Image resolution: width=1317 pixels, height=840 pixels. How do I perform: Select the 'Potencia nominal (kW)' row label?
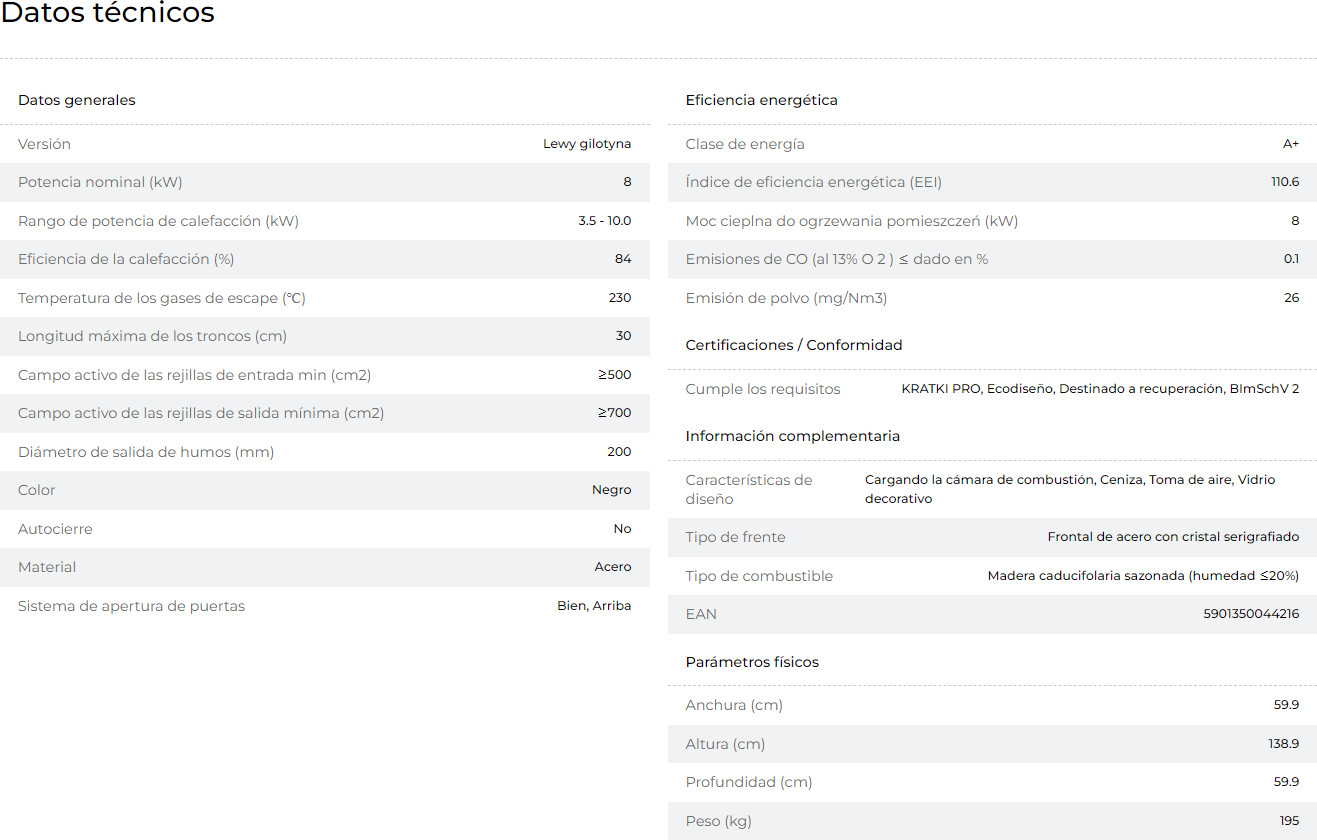point(100,182)
